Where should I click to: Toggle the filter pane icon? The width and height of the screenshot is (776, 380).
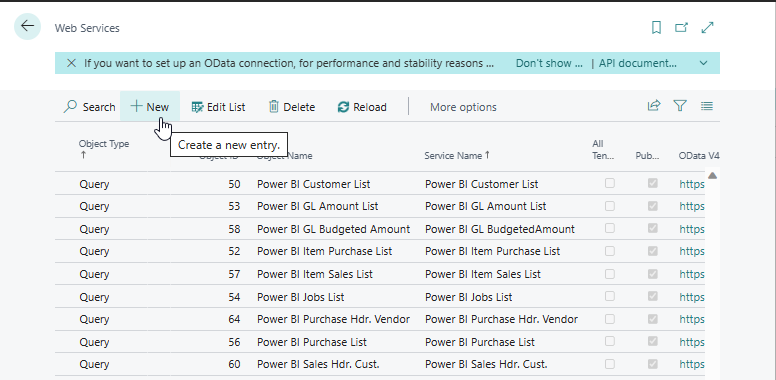pos(680,105)
